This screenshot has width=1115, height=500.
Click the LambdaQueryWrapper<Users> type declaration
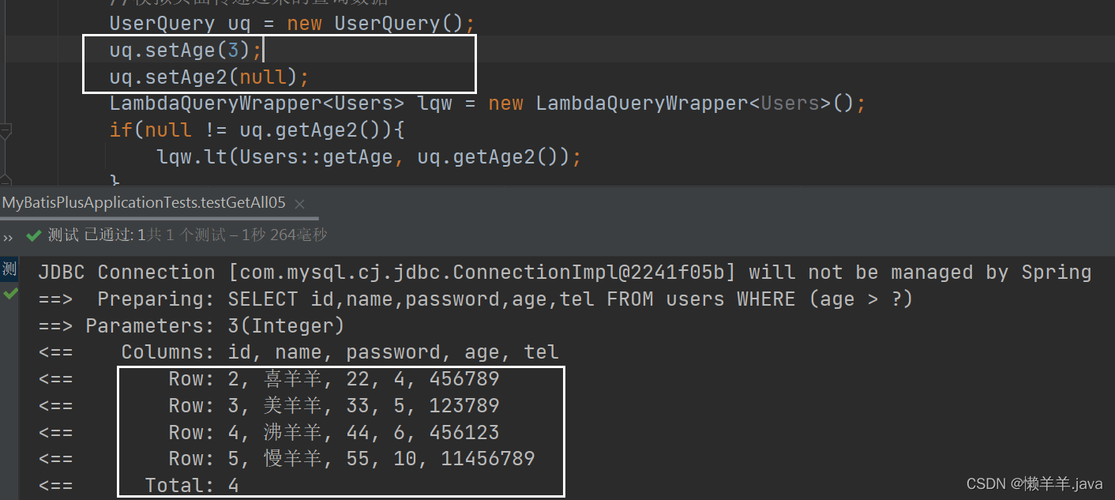257,104
